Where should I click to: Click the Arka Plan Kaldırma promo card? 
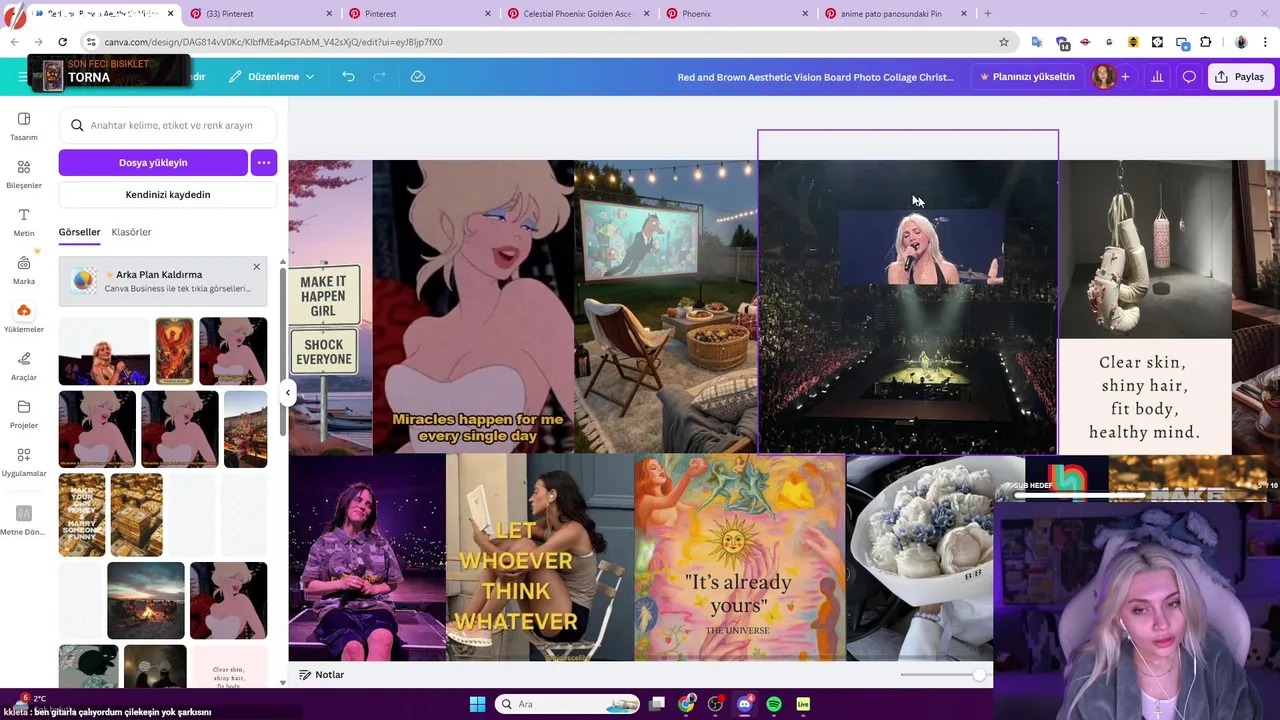pos(163,281)
